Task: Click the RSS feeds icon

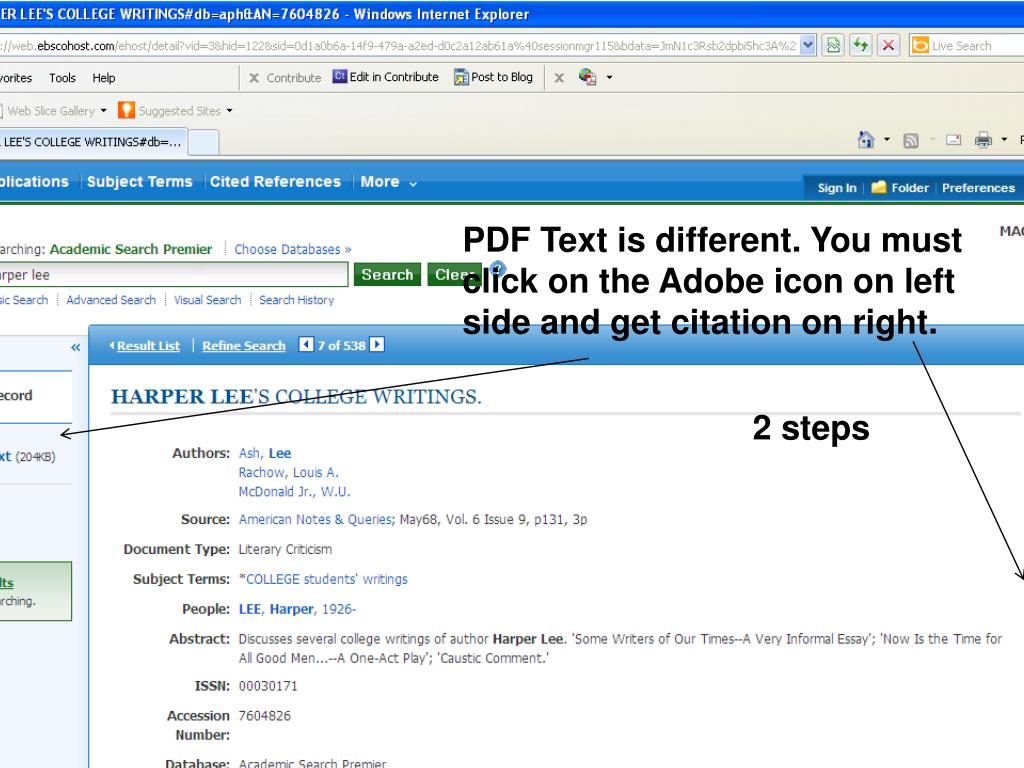Action: 910,140
